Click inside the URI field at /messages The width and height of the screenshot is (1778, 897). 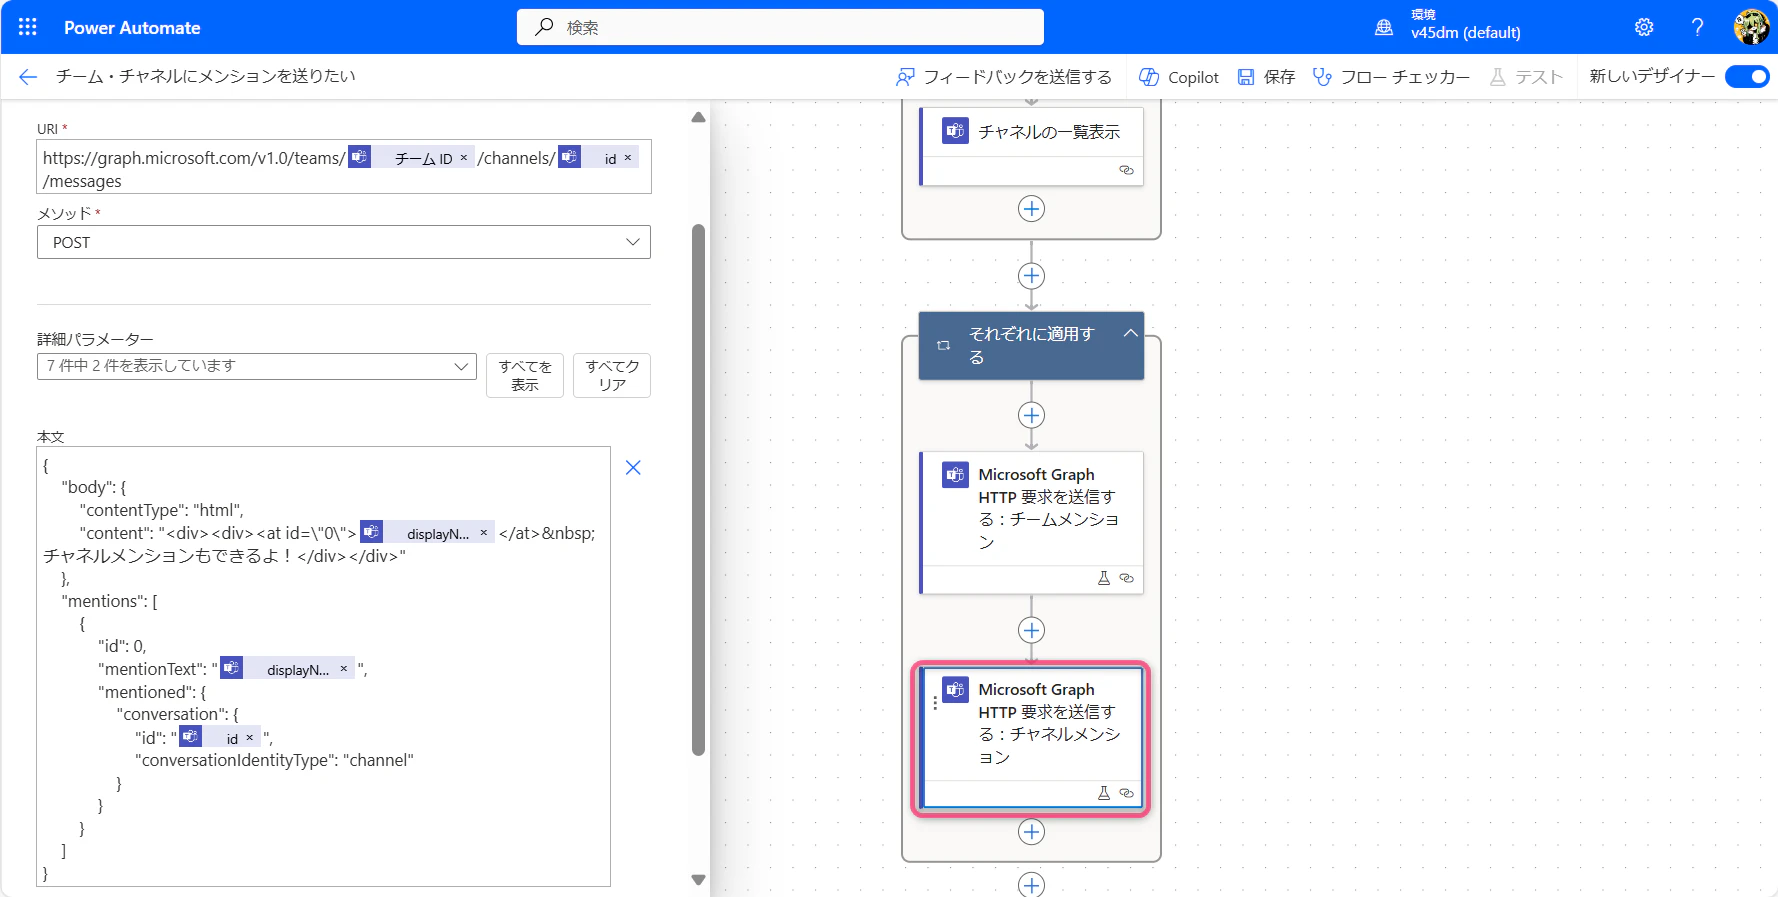[x=82, y=181]
